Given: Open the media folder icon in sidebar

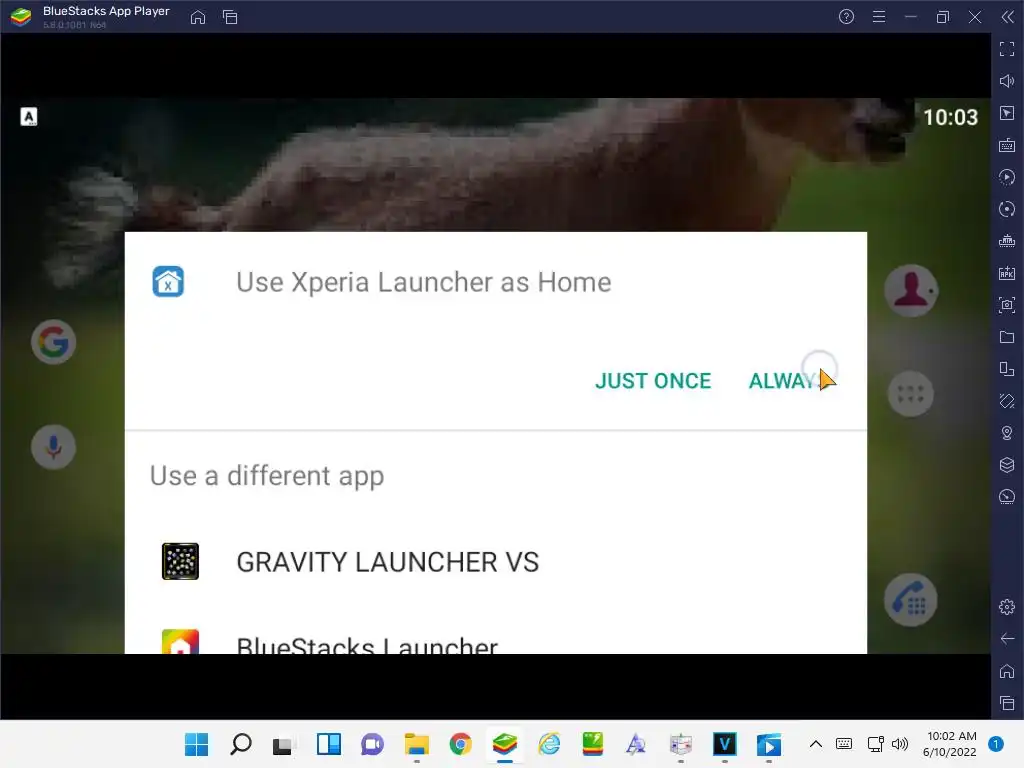Looking at the screenshot, I should coord(1007,337).
